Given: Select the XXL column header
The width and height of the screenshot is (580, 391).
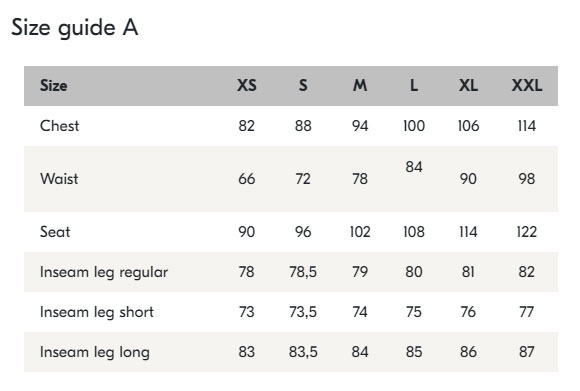Looking at the screenshot, I should 527,86.
